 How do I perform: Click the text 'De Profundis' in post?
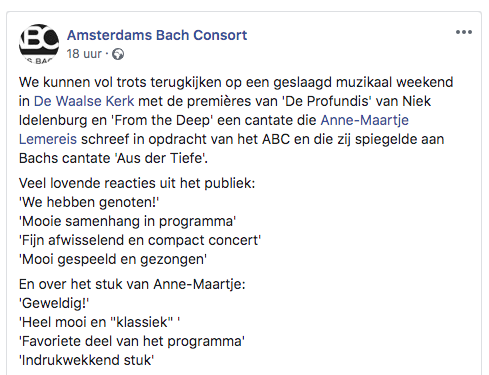pos(326,101)
